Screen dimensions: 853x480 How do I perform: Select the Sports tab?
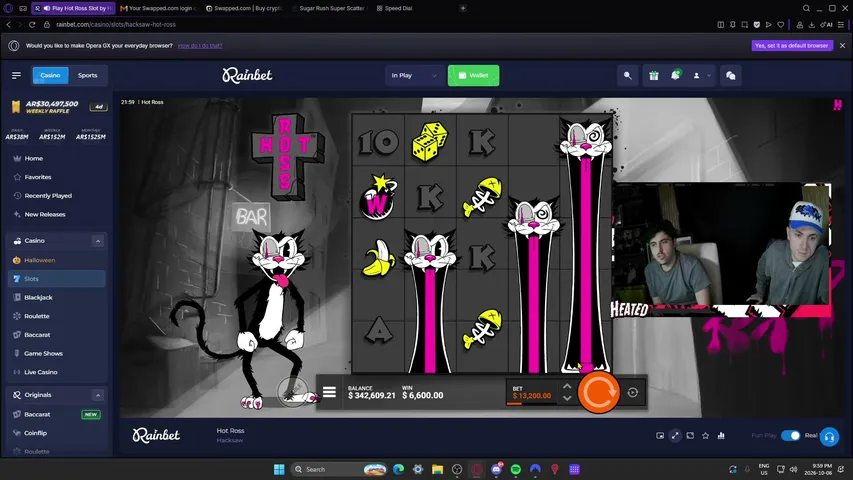pyautogui.click(x=87, y=76)
